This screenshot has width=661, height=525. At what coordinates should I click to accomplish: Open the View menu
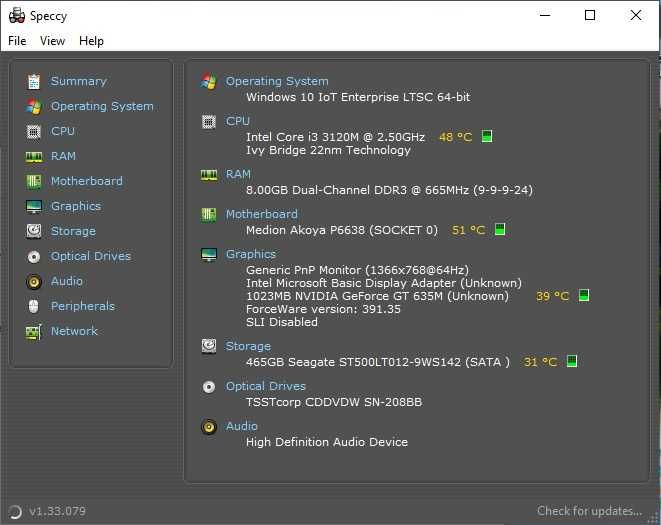point(52,41)
